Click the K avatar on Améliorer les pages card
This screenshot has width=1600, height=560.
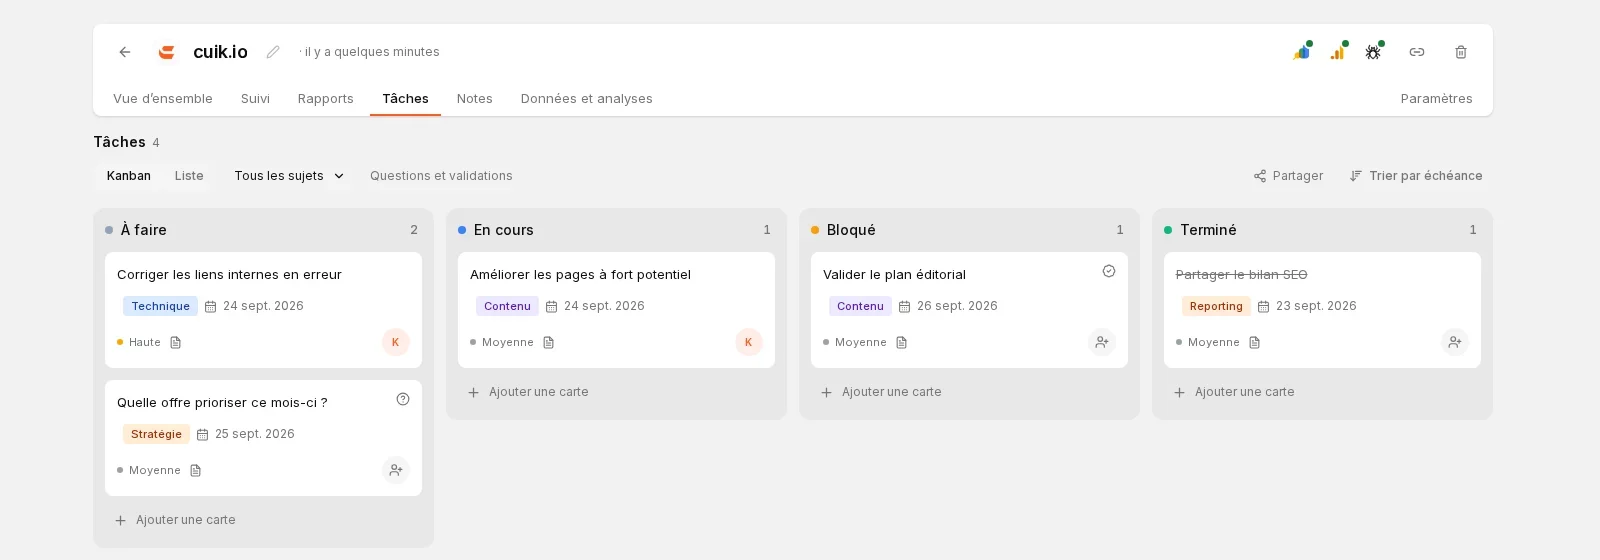coord(749,342)
